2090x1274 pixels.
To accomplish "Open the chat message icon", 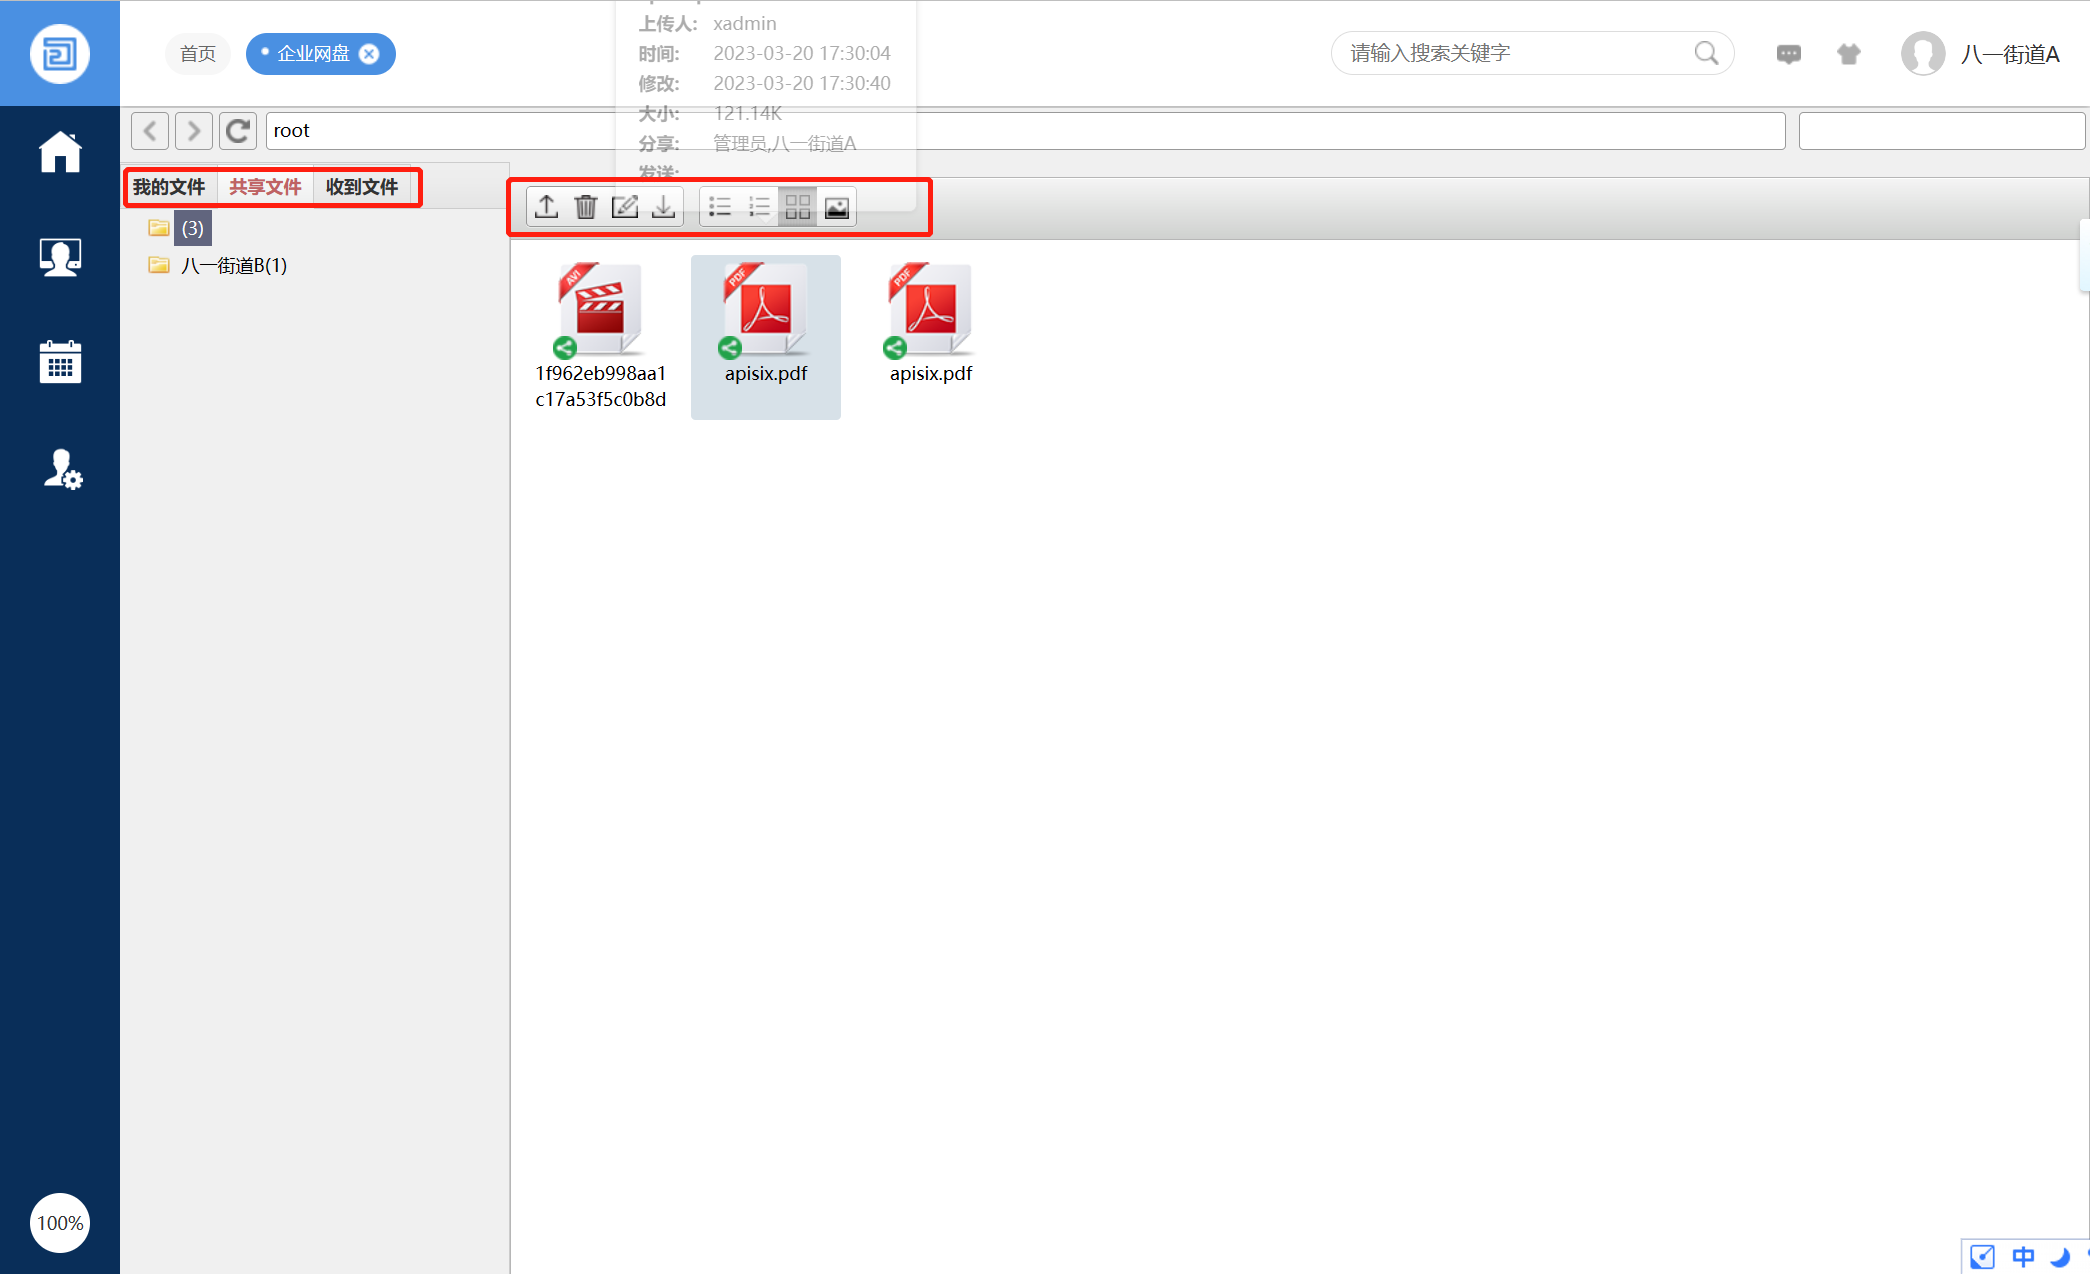I will point(1788,54).
